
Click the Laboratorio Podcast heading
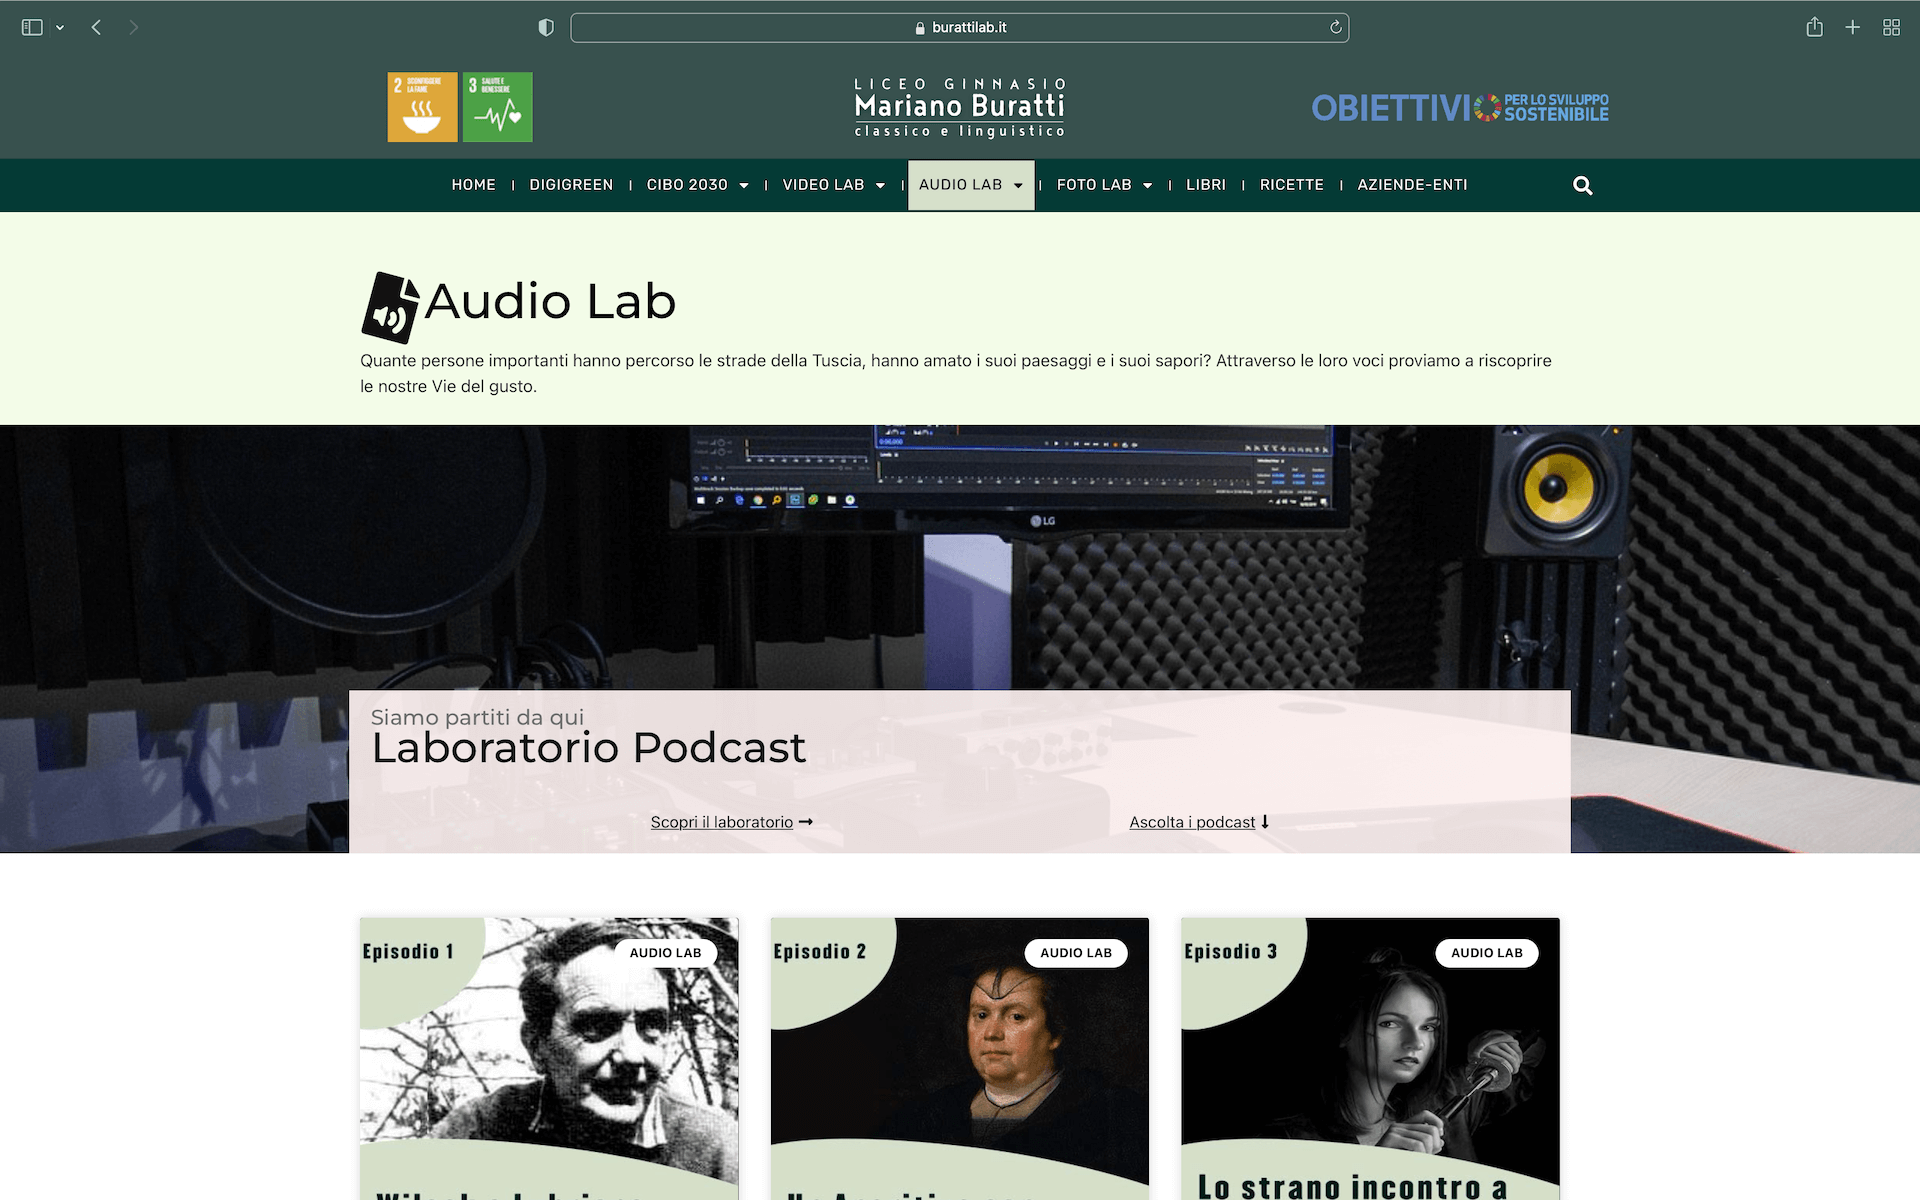click(589, 748)
